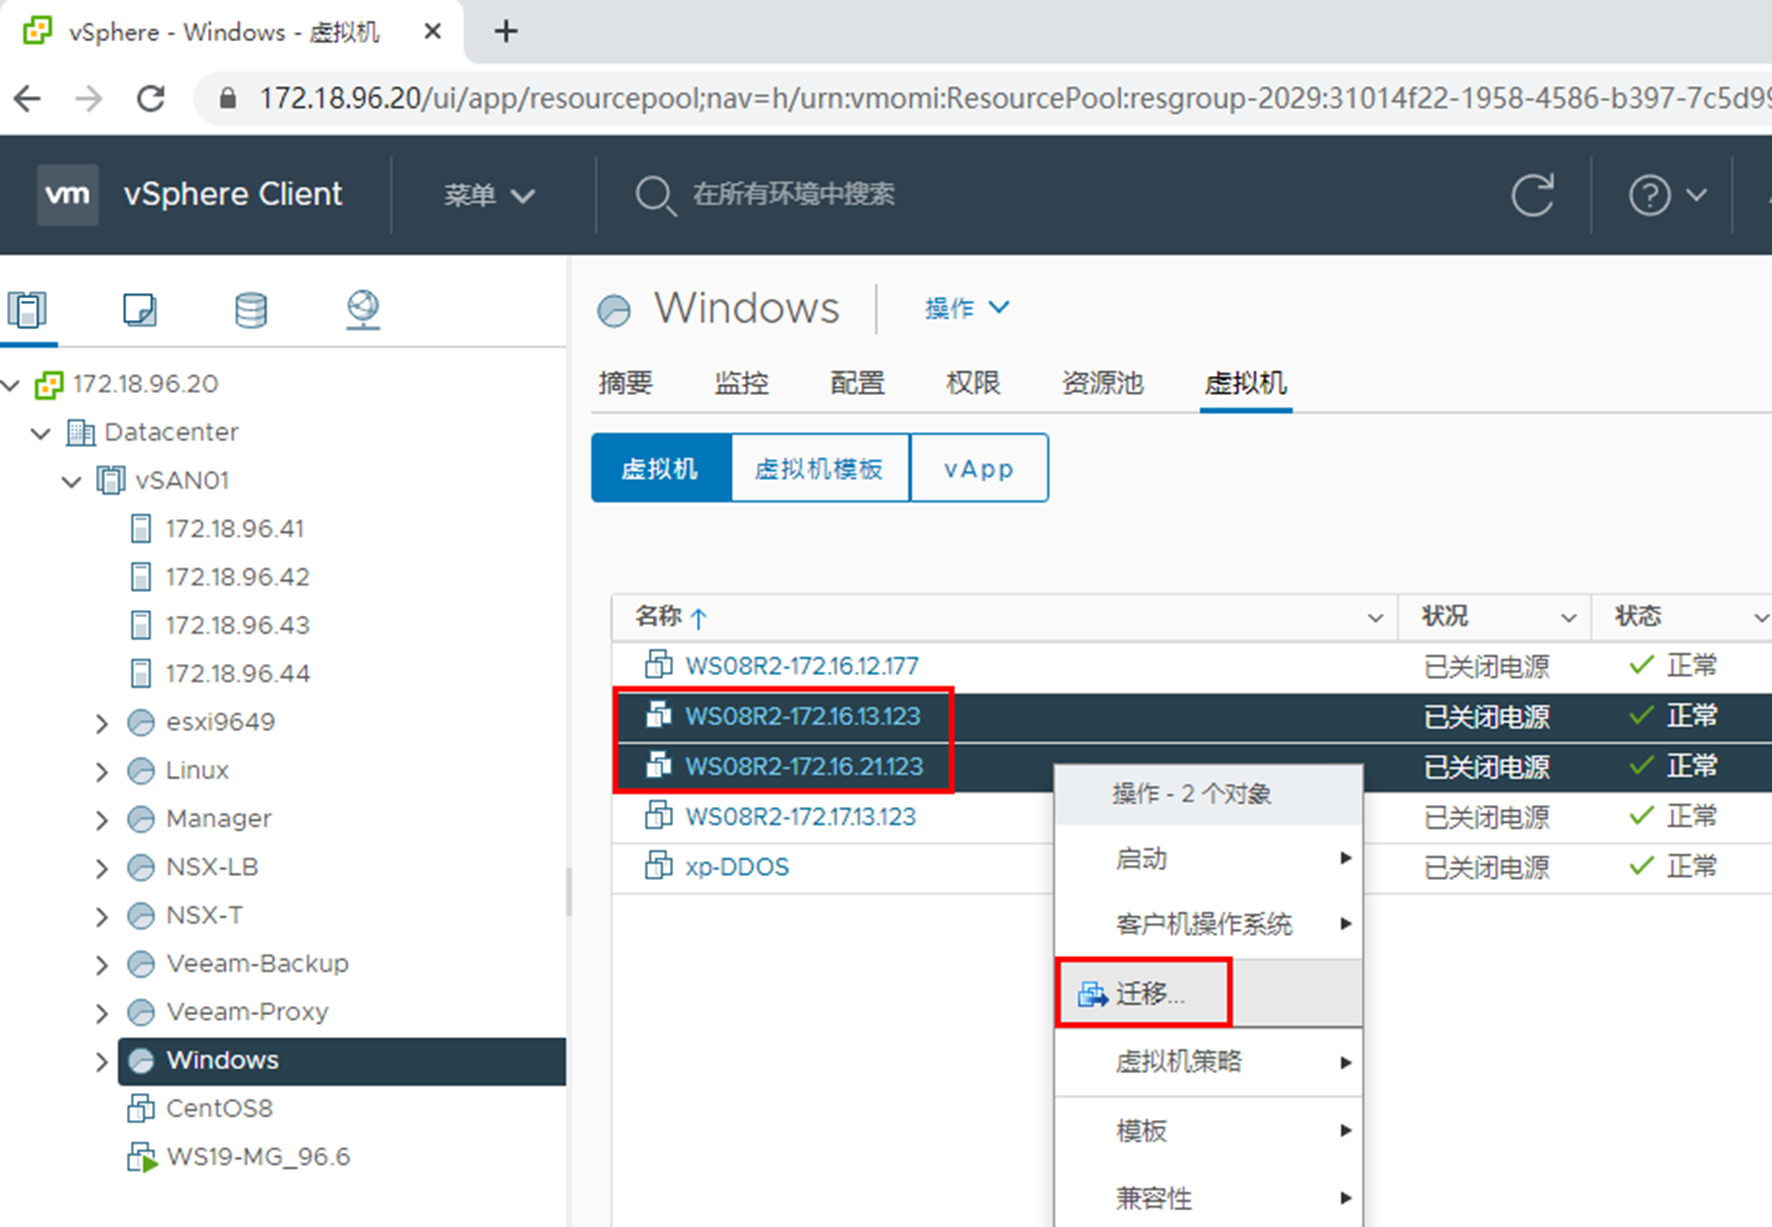Open the help question mark icon
Viewport: 1772px width, 1227px height.
pos(1650,195)
